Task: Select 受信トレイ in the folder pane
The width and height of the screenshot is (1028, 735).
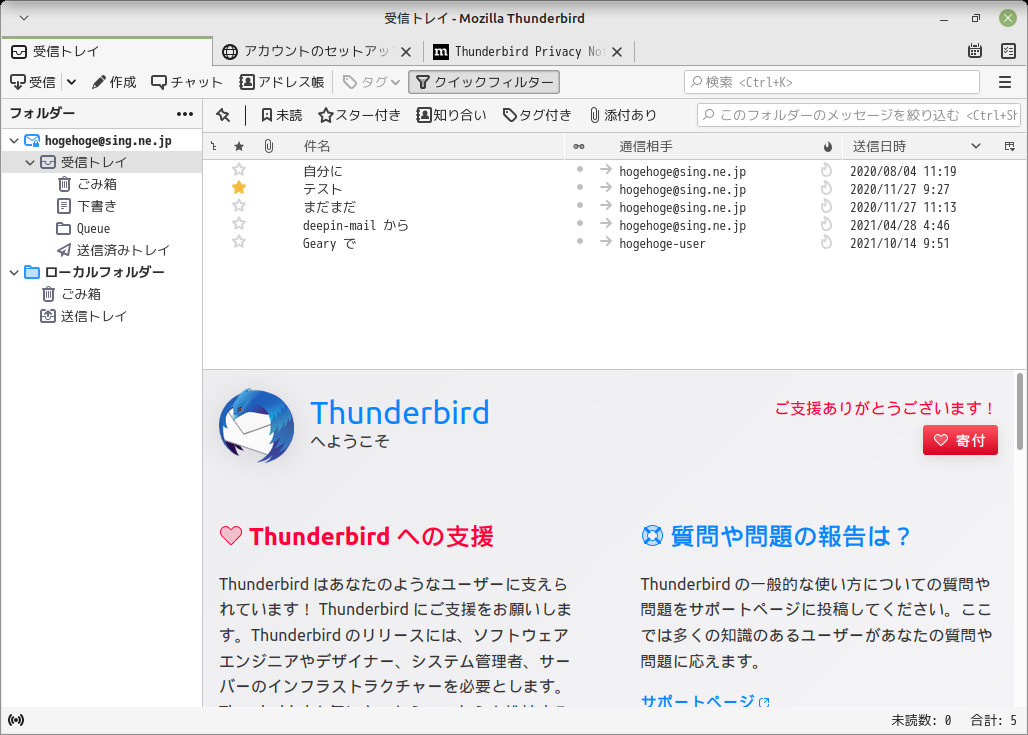Action: 102,163
